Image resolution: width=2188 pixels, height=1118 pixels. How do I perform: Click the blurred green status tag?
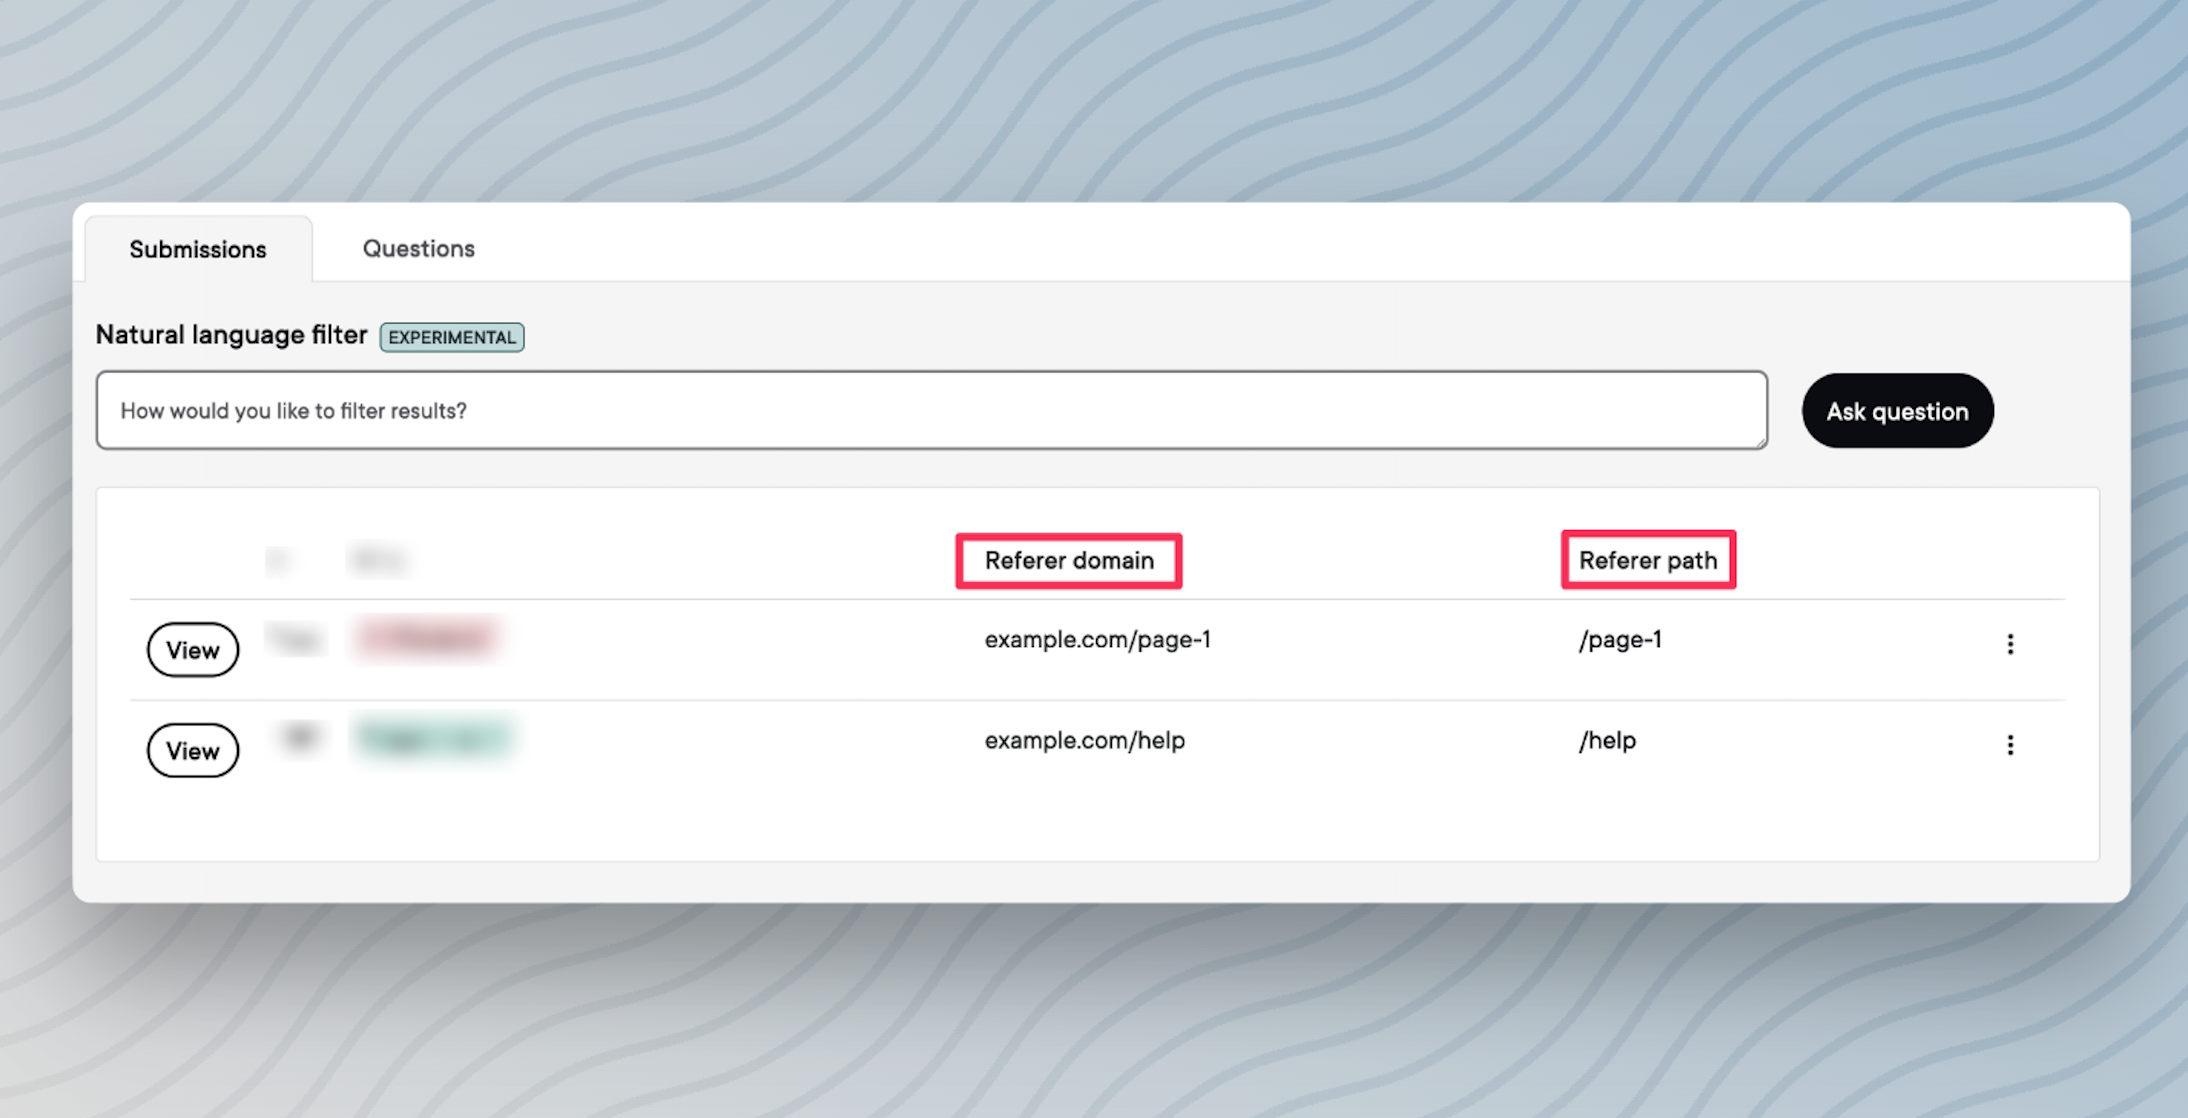[434, 738]
